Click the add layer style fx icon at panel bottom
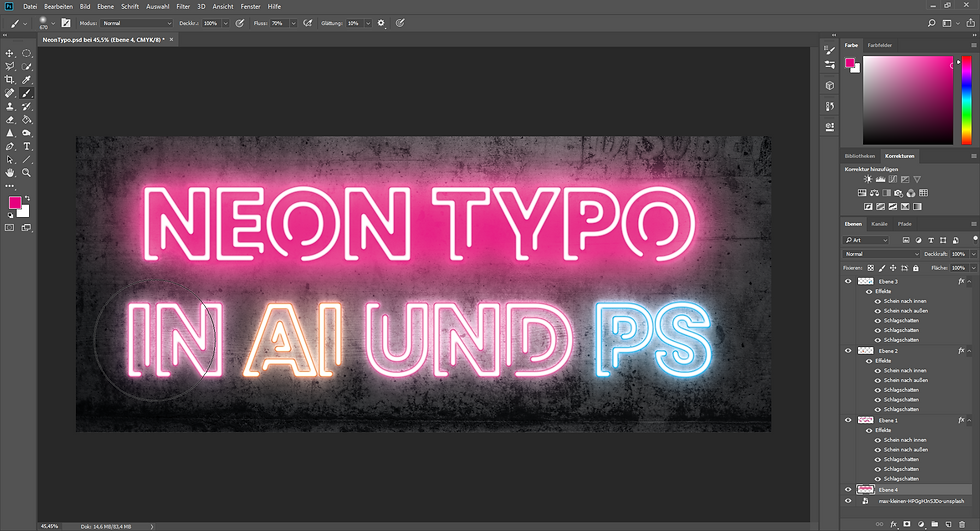The height and width of the screenshot is (531, 980). (x=894, y=524)
